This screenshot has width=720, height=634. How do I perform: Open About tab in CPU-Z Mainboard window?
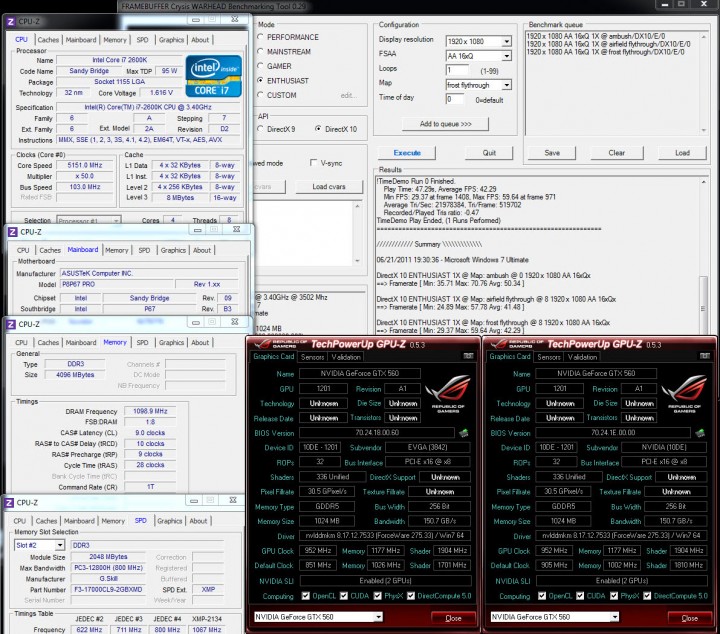tap(202, 250)
